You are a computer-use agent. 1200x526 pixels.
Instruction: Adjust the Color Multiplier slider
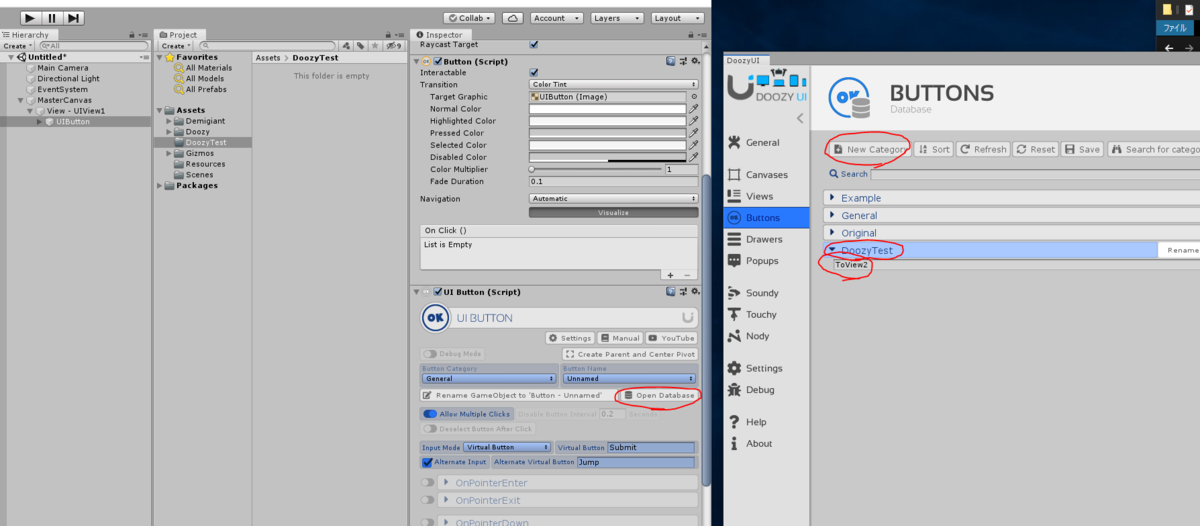595,169
